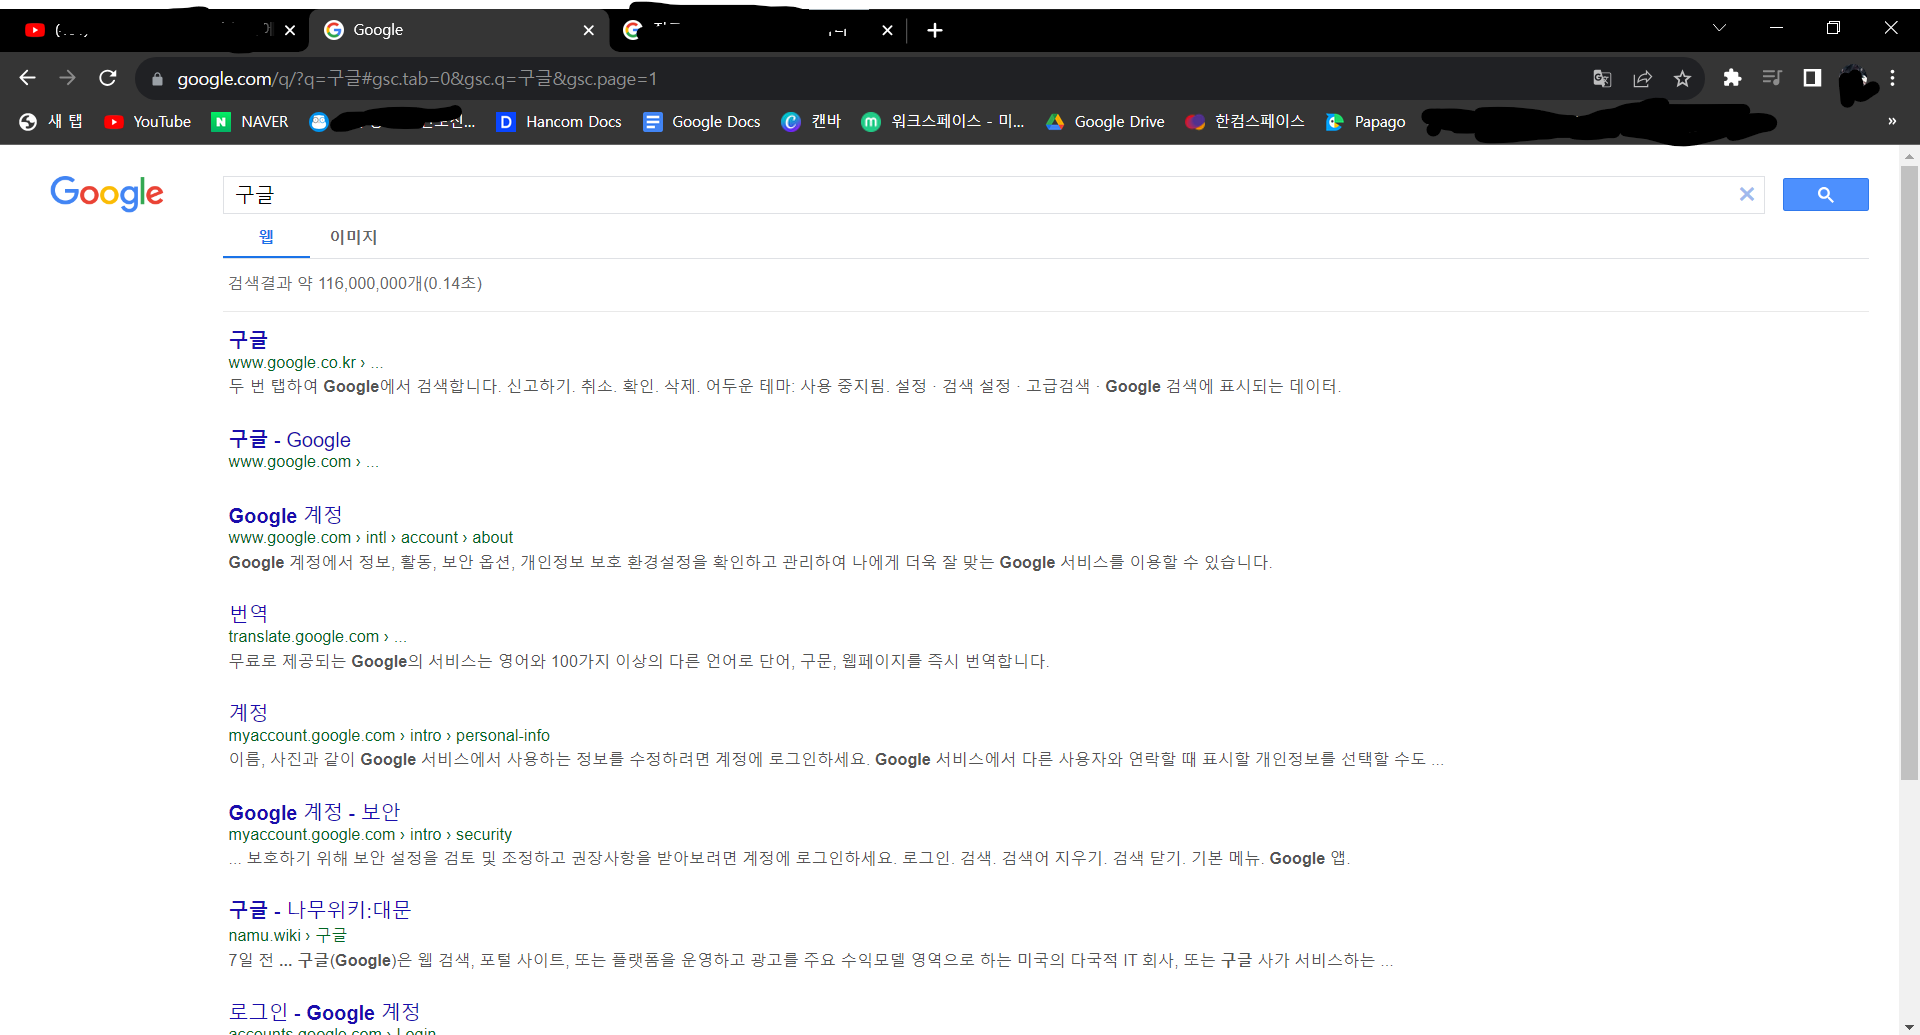Open the 캔바 bookmark
Image resolution: width=1920 pixels, height=1035 pixels.
pos(810,121)
